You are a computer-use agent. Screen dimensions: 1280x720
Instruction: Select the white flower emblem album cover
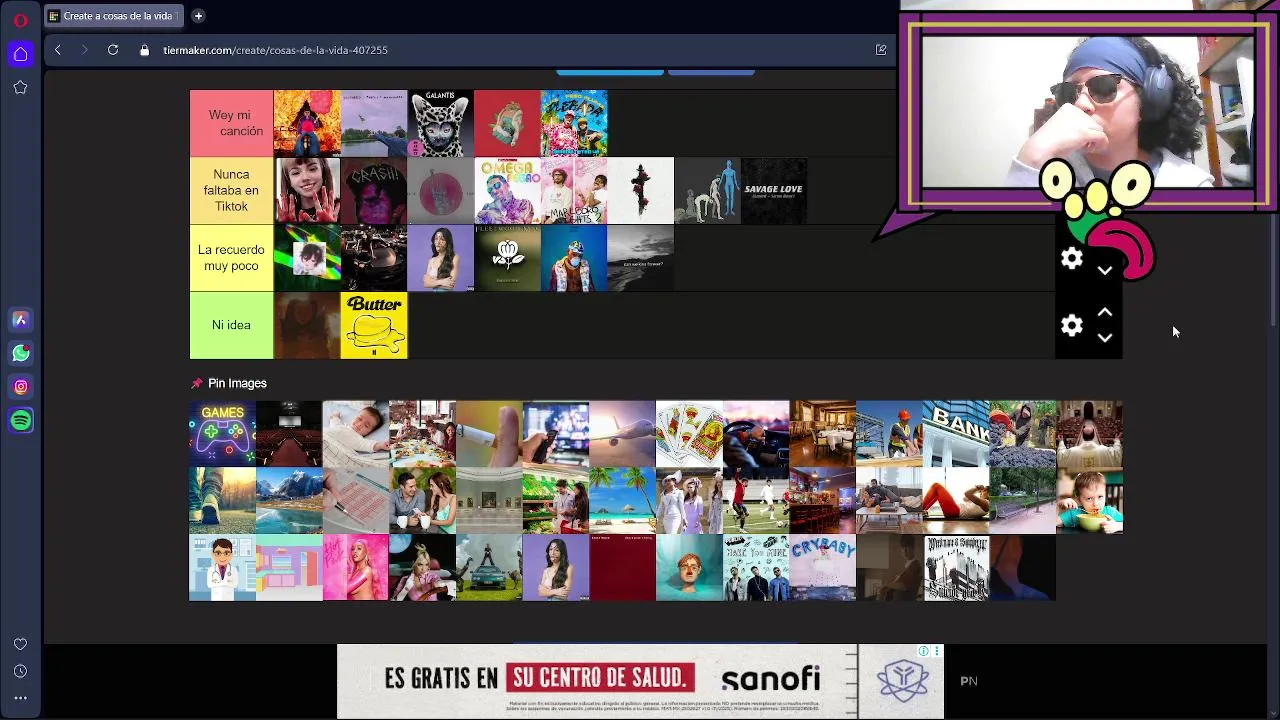pyautogui.click(x=507, y=258)
